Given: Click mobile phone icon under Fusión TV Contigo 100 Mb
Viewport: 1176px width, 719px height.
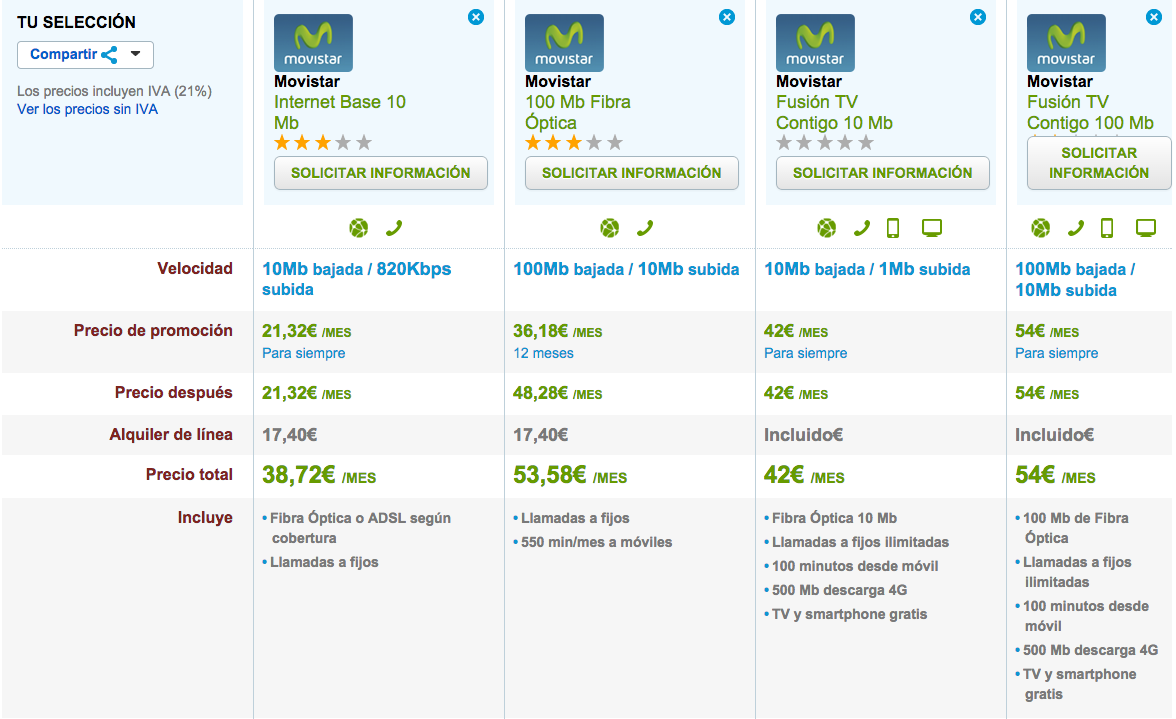Looking at the screenshot, I should click(1107, 228).
